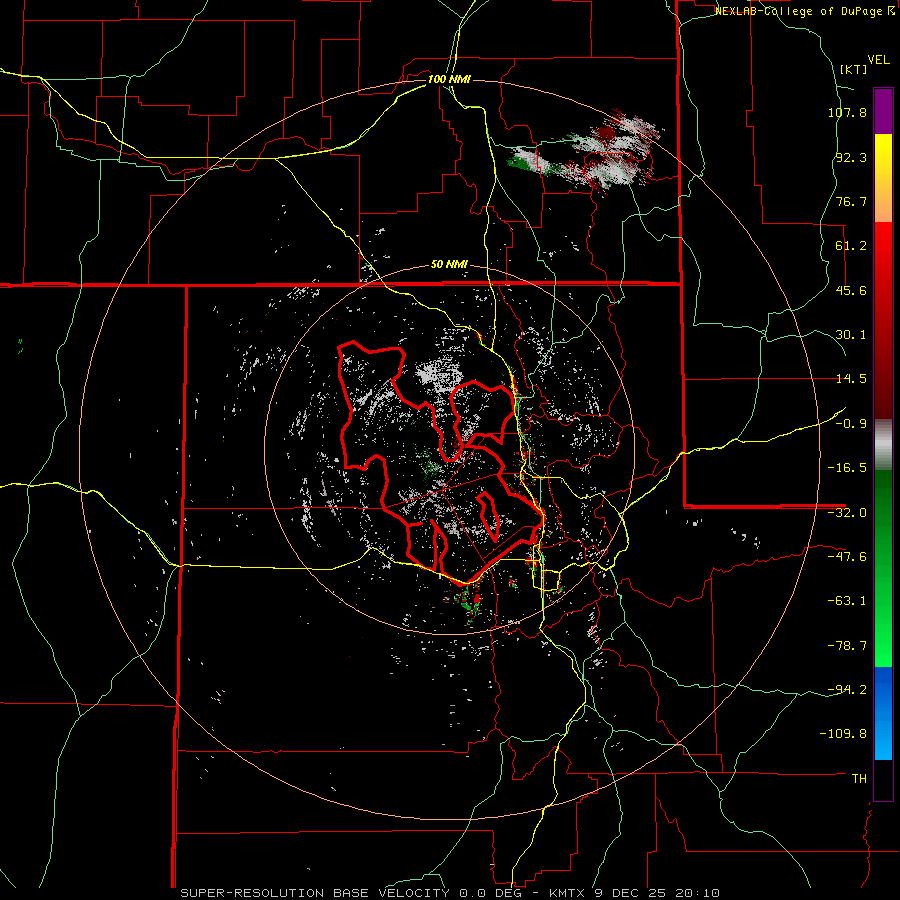Select the 107.8 scale value
The image size is (900, 900).
tap(847, 112)
